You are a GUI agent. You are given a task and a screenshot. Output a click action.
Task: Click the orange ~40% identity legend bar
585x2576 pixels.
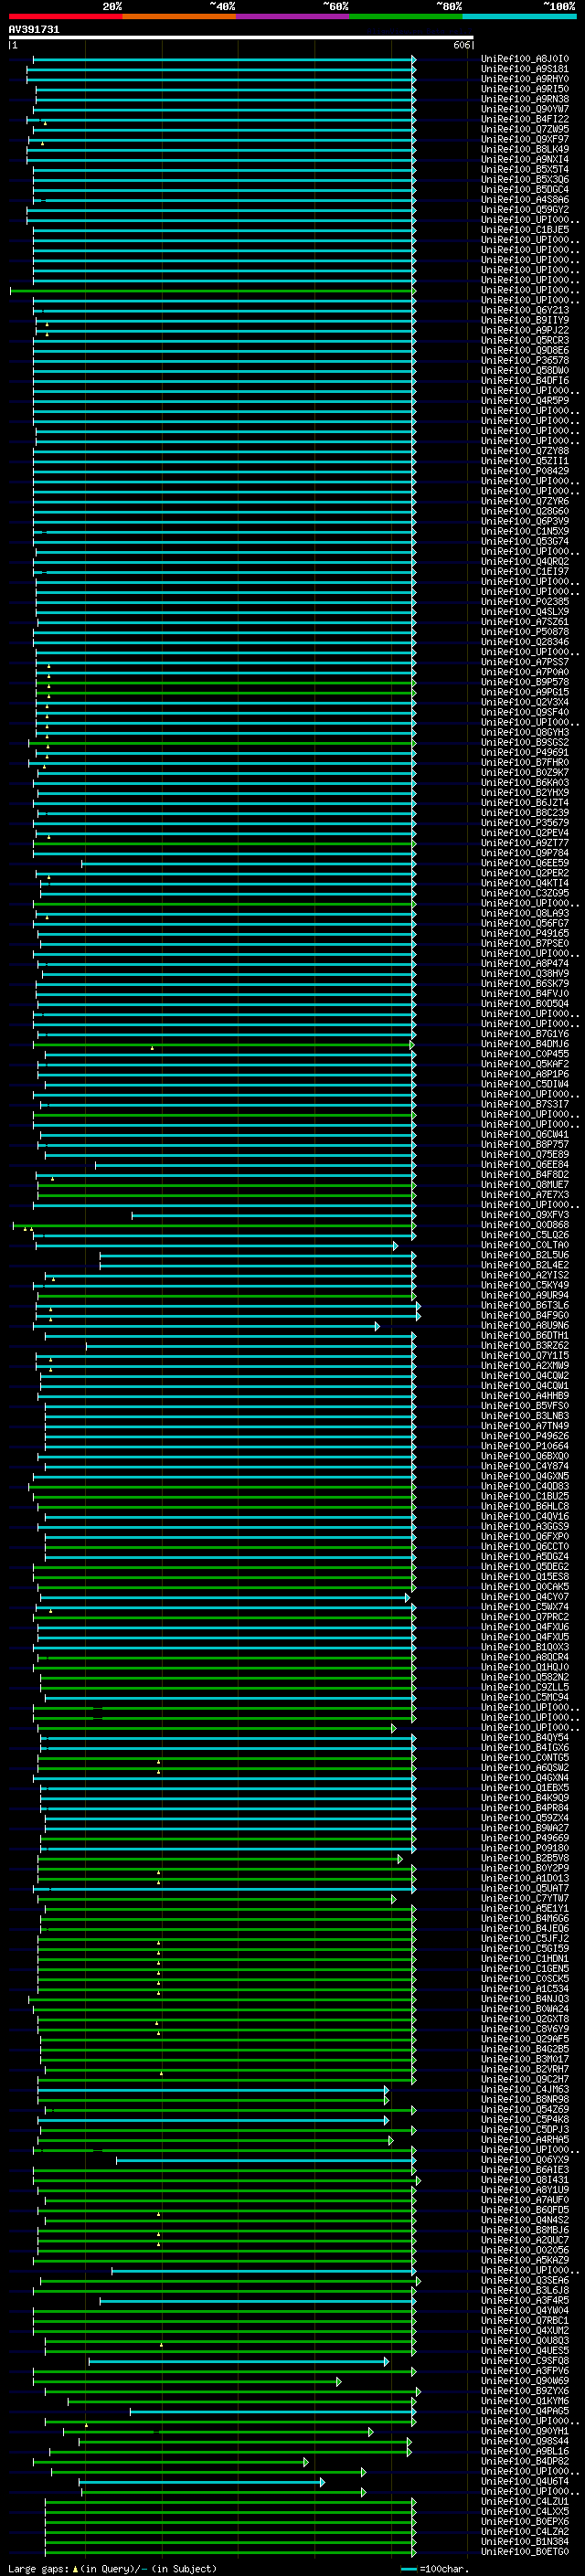point(179,16)
